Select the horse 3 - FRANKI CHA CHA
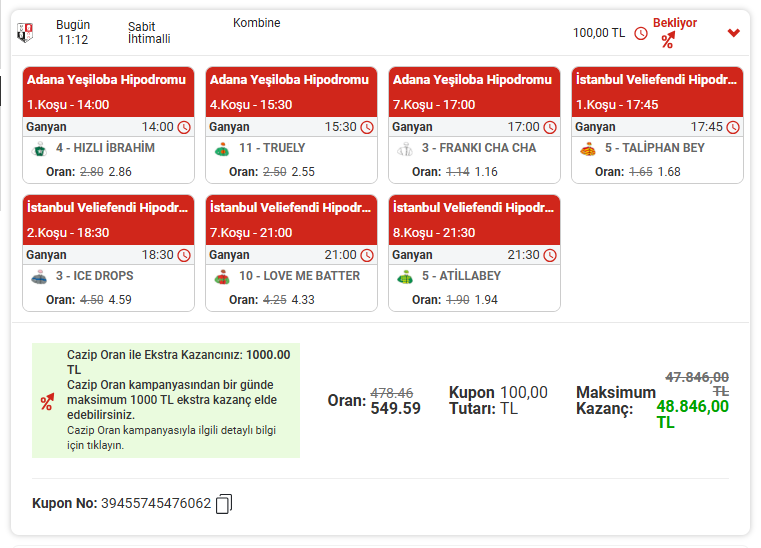Screen dimensions: 761x548 [479, 148]
